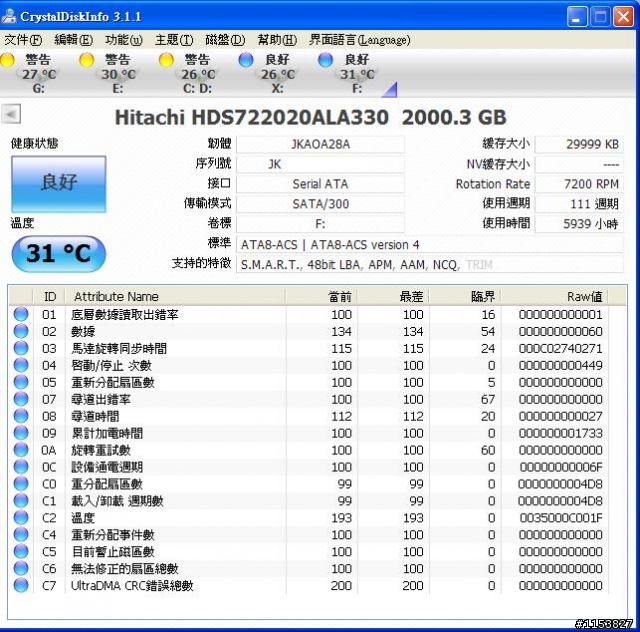Click status orb of attribute C0 row
Image resolution: width=640 pixels, height=632 pixels.
(x=21, y=484)
